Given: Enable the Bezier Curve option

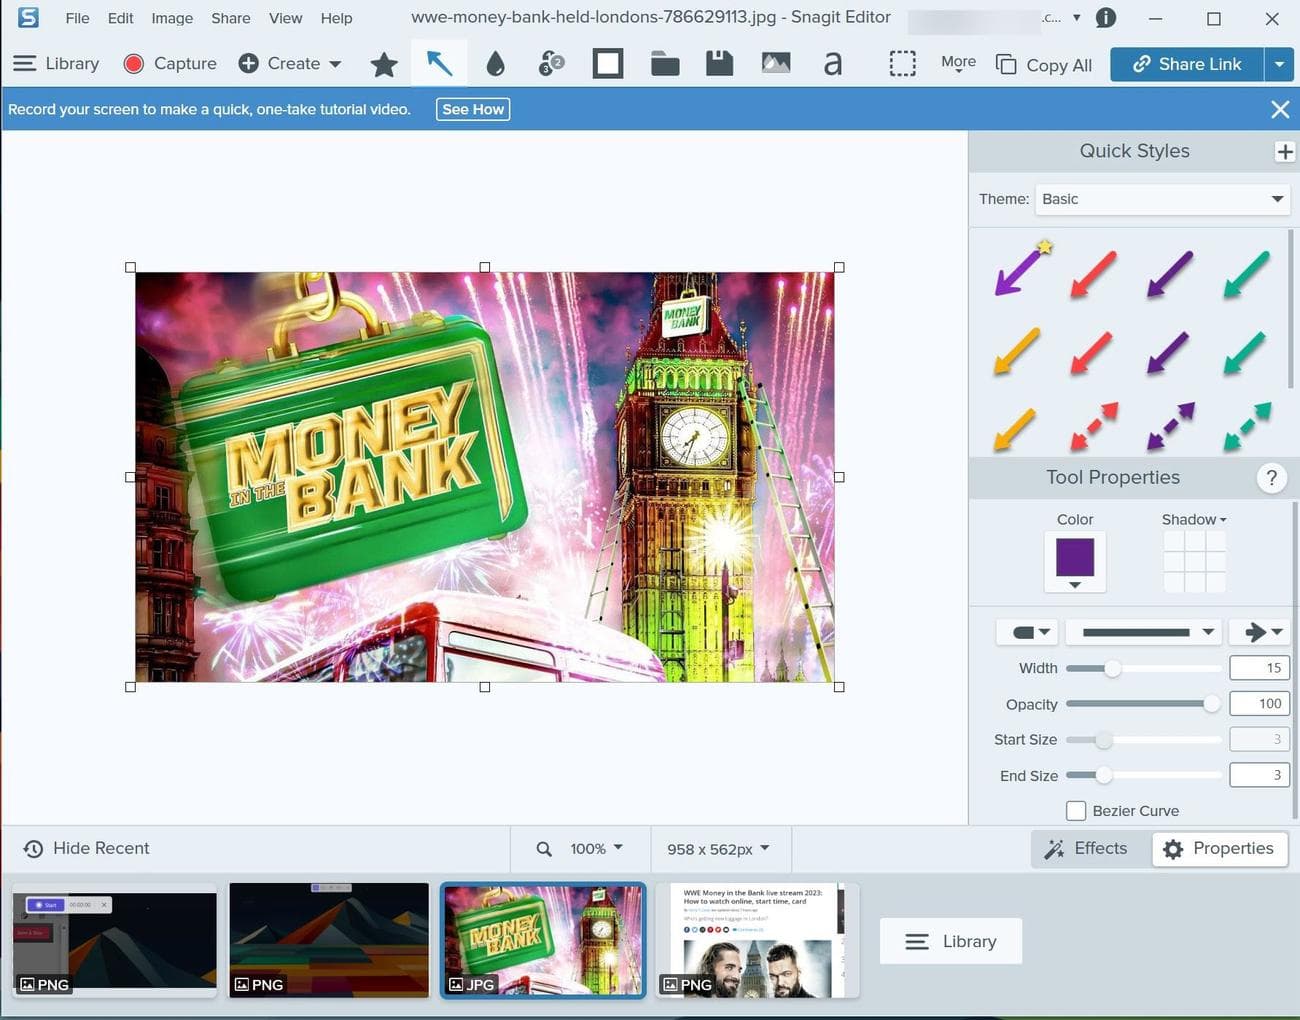Looking at the screenshot, I should [1075, 810].
